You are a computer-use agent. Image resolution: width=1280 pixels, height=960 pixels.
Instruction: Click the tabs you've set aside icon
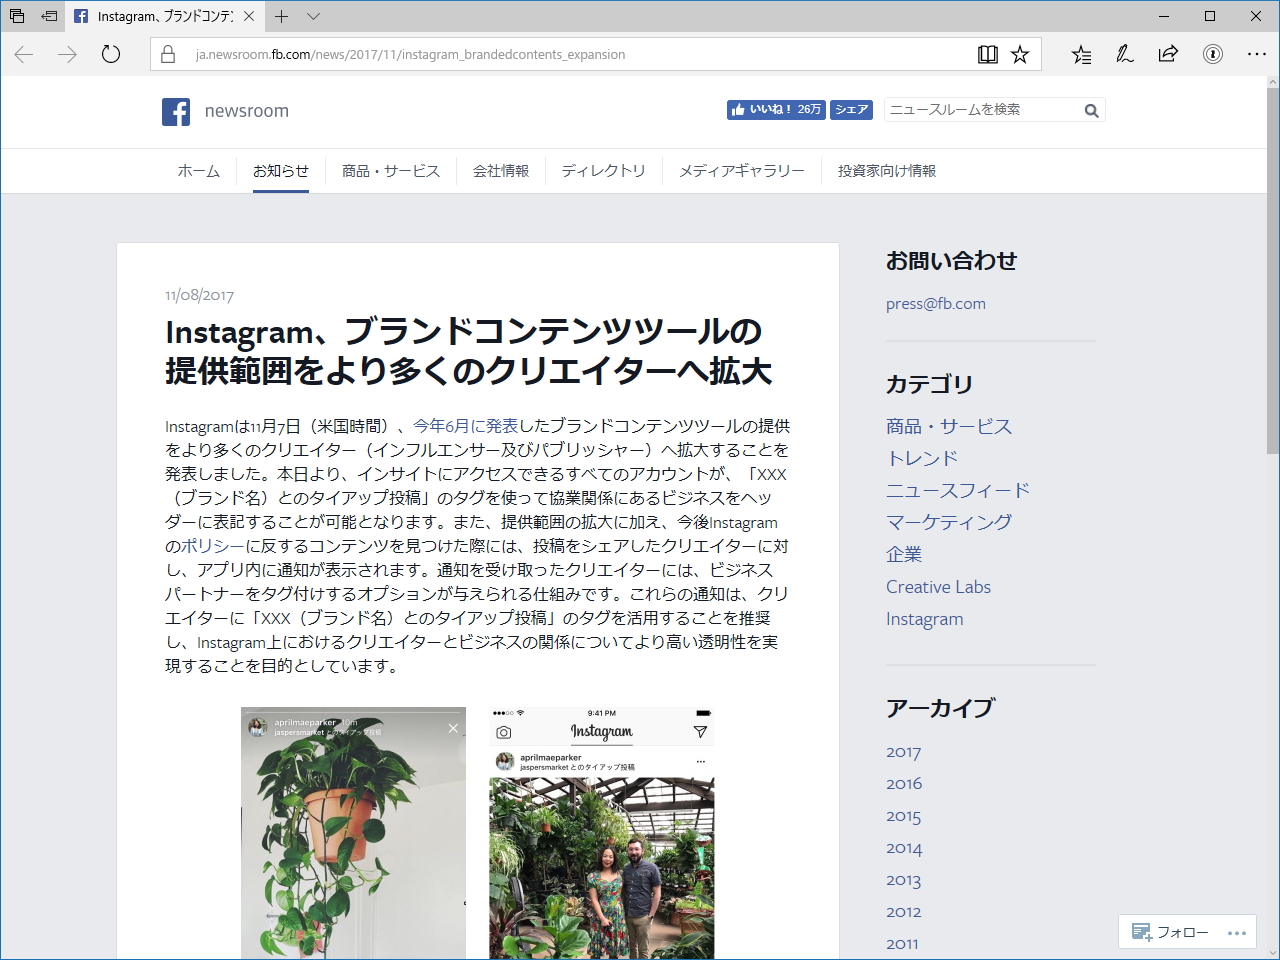click(x=16, y=16)
